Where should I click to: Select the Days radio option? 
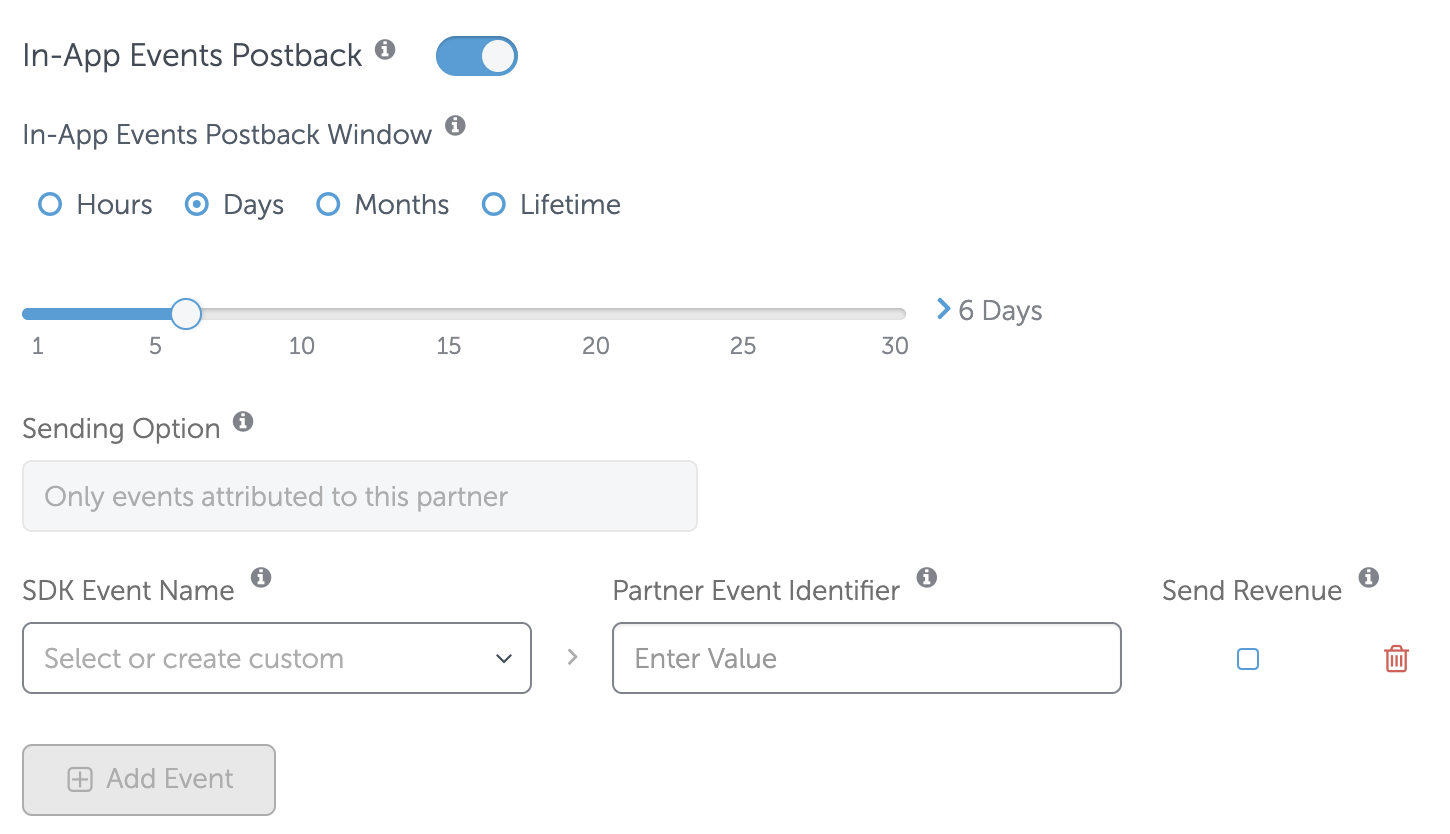[x=197, y=205]
